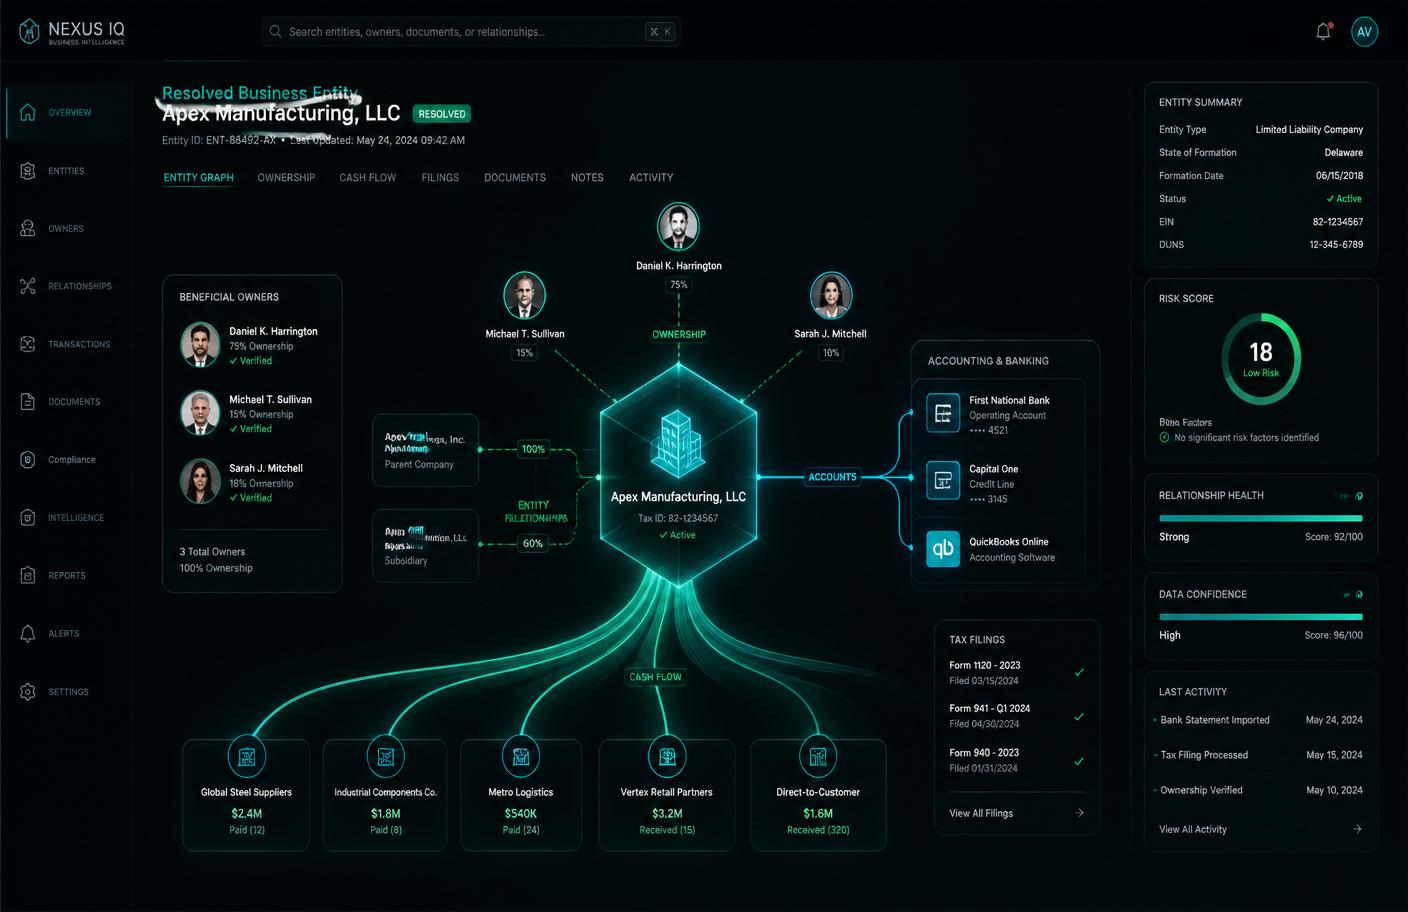This screenshot has height=912, width=1408.
Task: Open the Compliance sidebar icon
Action: [28, 460]
